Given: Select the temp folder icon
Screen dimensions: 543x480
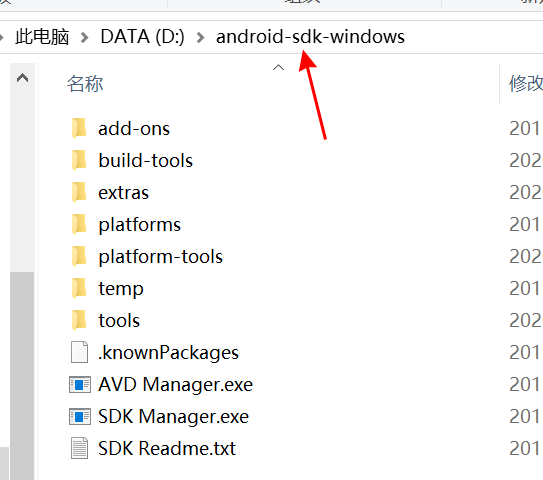Looking at the screenshot, I should pos(79,288).
